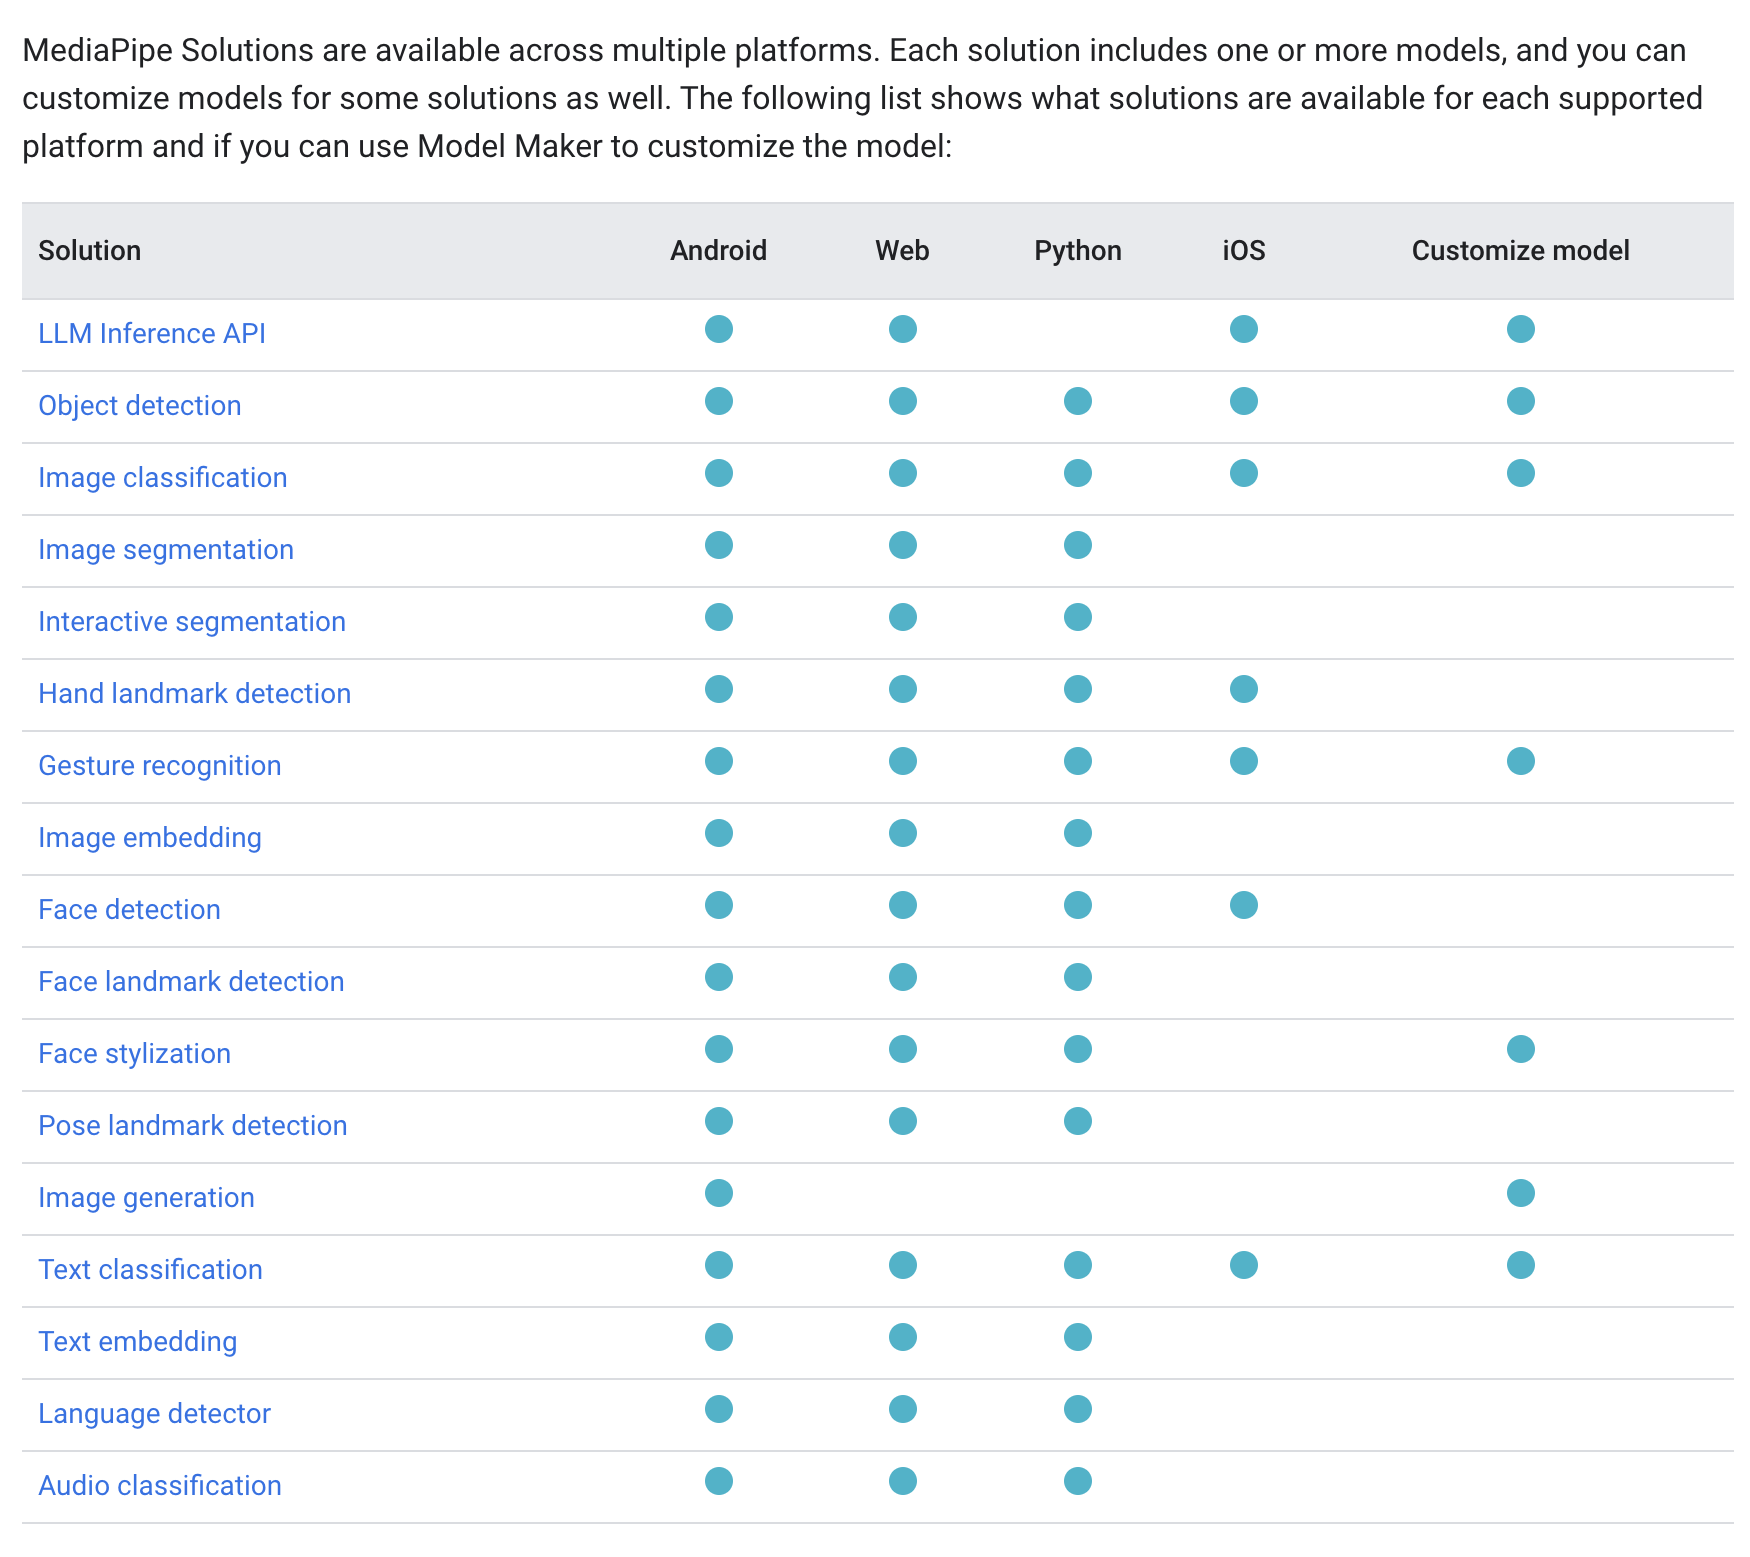Click Python dot for Text embedding
The height and width of the screenshot is (1557, 1750).
pos(1078,1337)
